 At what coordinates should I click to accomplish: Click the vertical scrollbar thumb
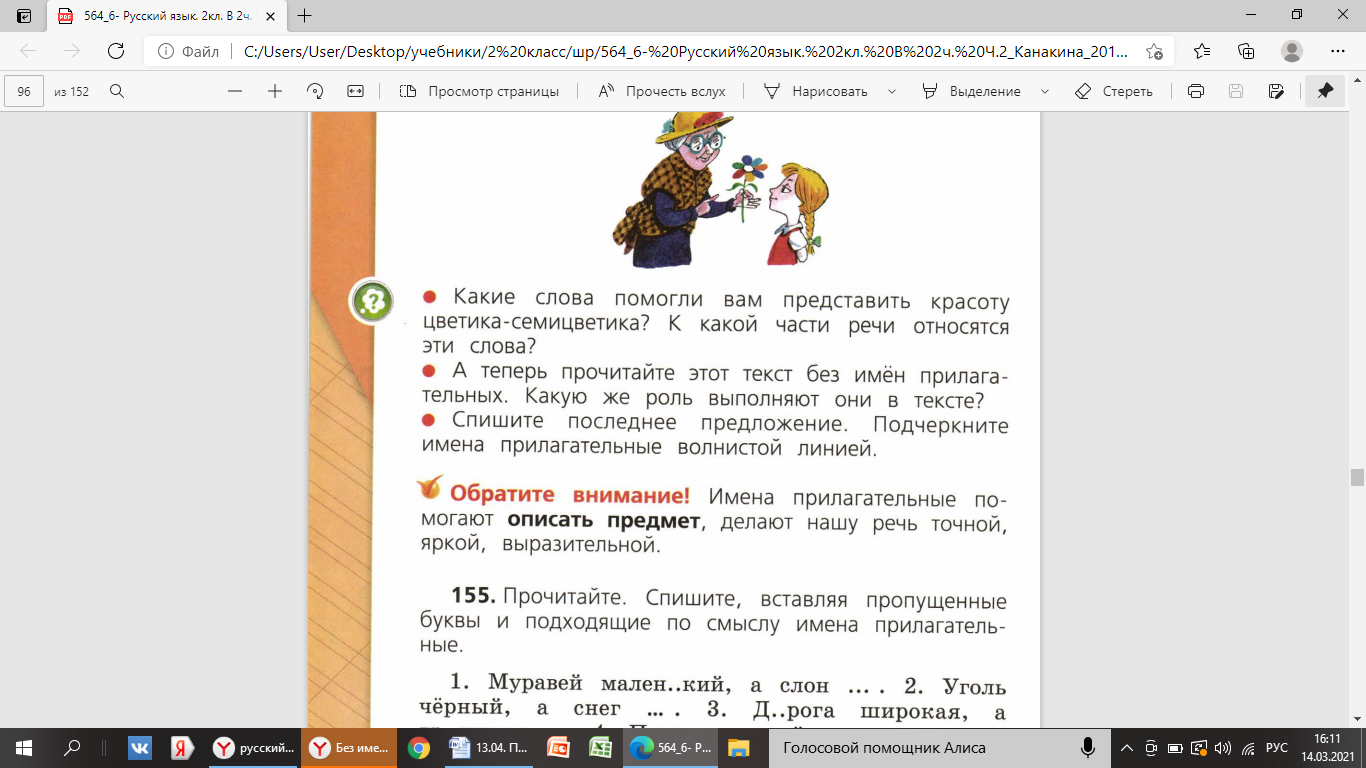pos(1357,476)
